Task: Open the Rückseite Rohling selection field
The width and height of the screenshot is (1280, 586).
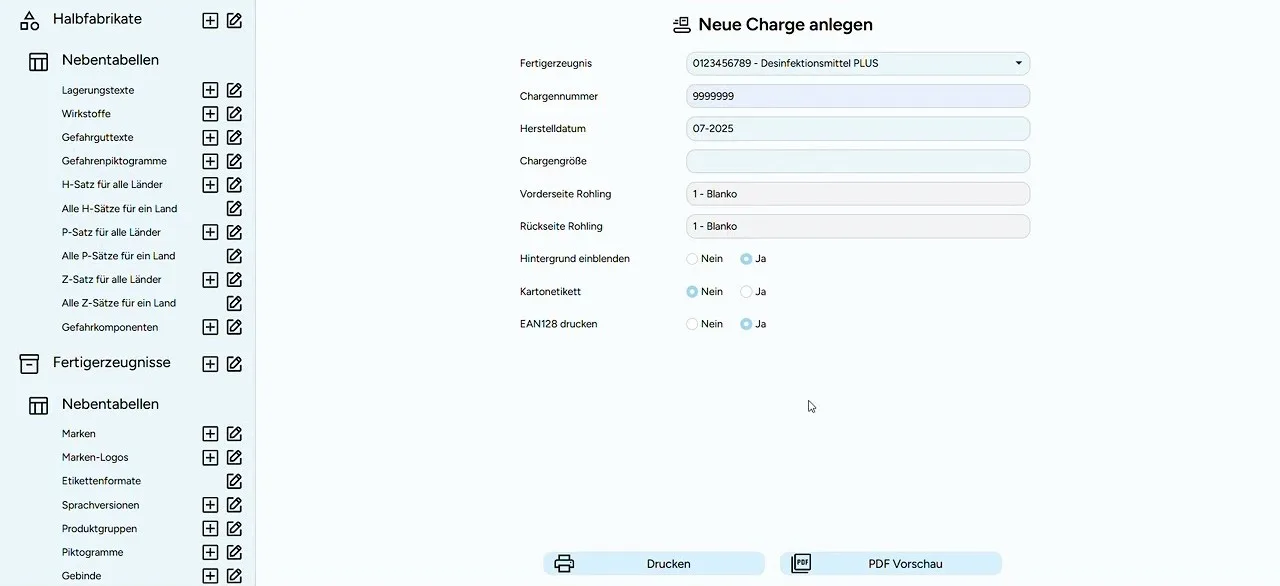Action: coord(858,226)
